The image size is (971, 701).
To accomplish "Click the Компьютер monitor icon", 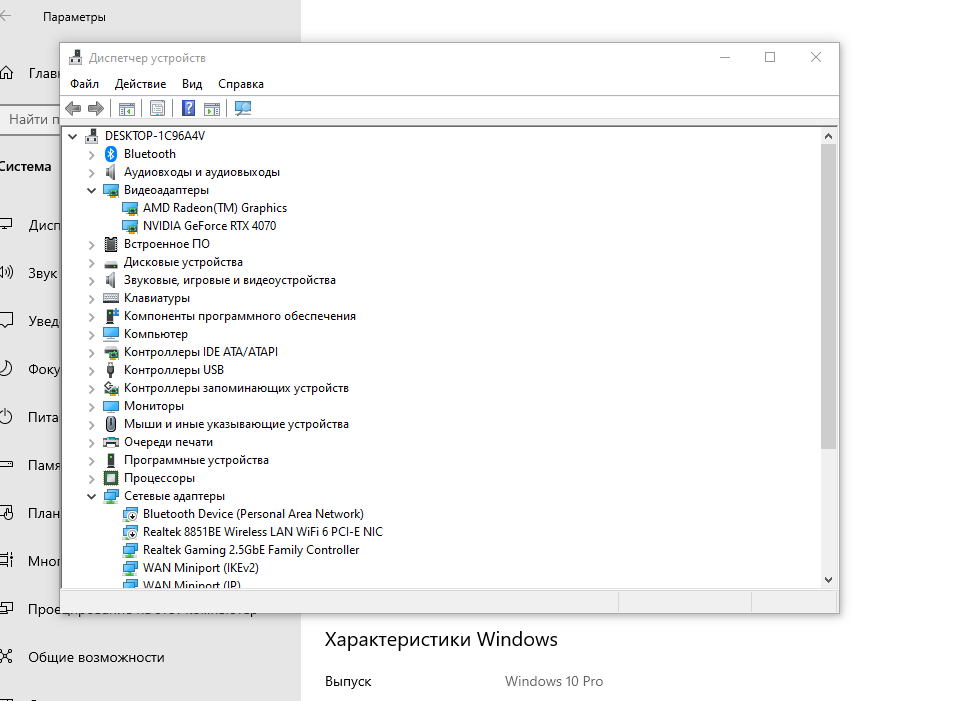I will [111, 334].
